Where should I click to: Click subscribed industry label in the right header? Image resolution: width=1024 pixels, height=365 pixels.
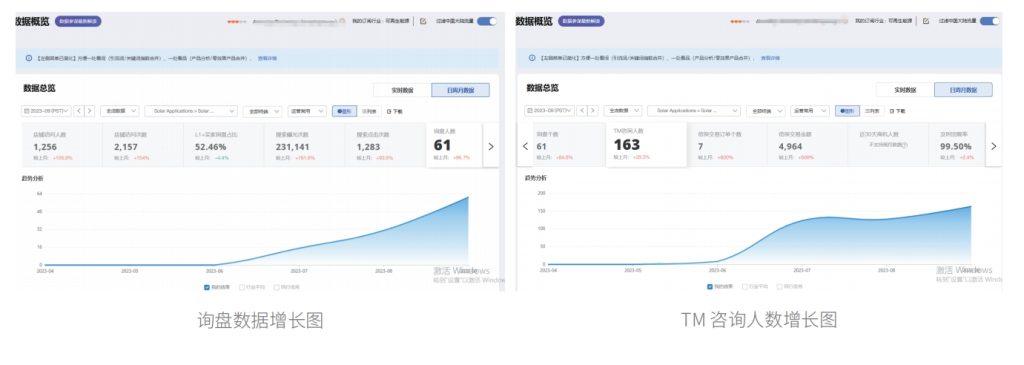(x=884, y=21)
